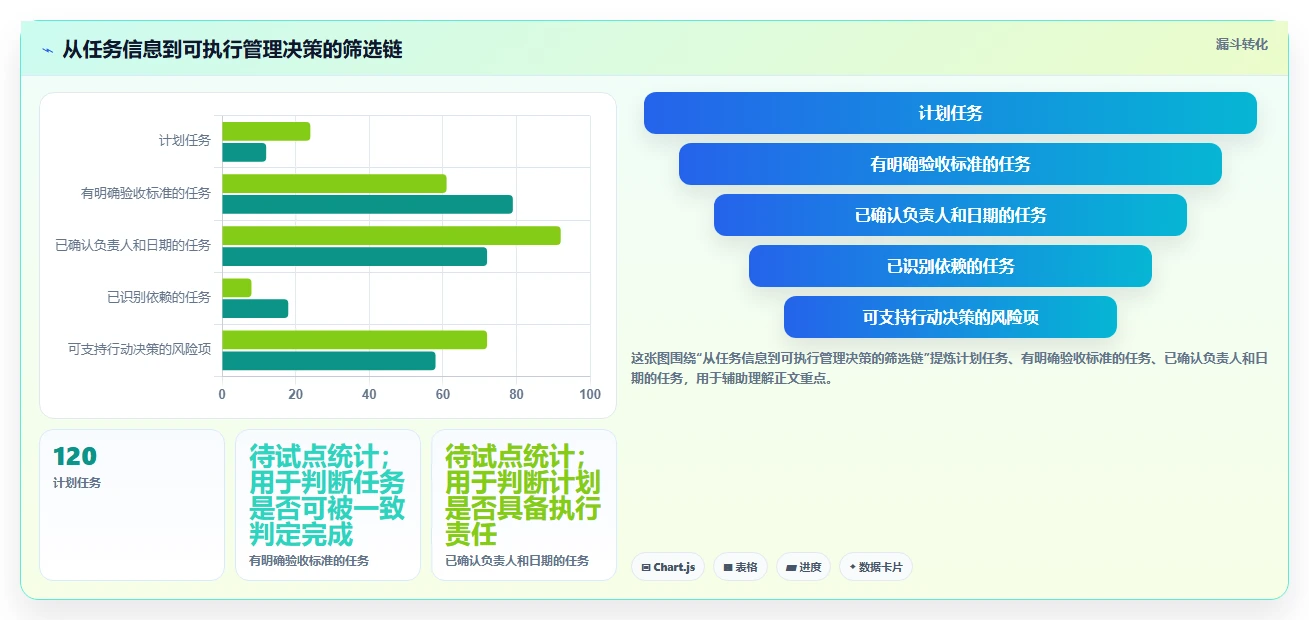Click the x-axis tick label 60
Viewport: 1309px width, 620px height.
click(443, 394)
